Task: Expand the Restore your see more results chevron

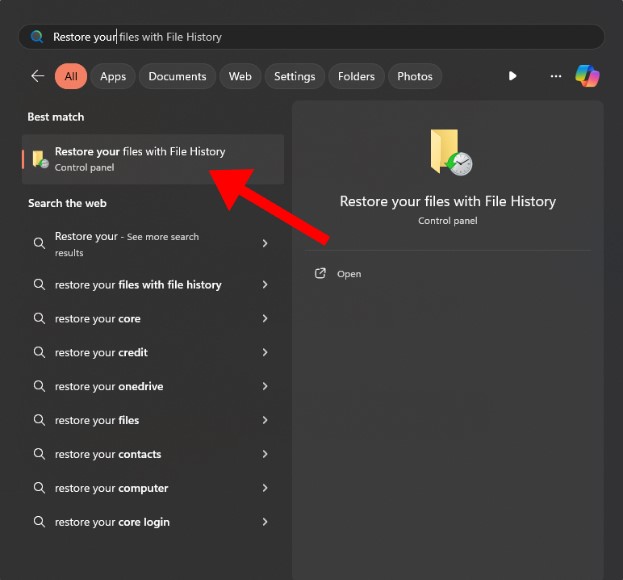Action: click(265, 243)
